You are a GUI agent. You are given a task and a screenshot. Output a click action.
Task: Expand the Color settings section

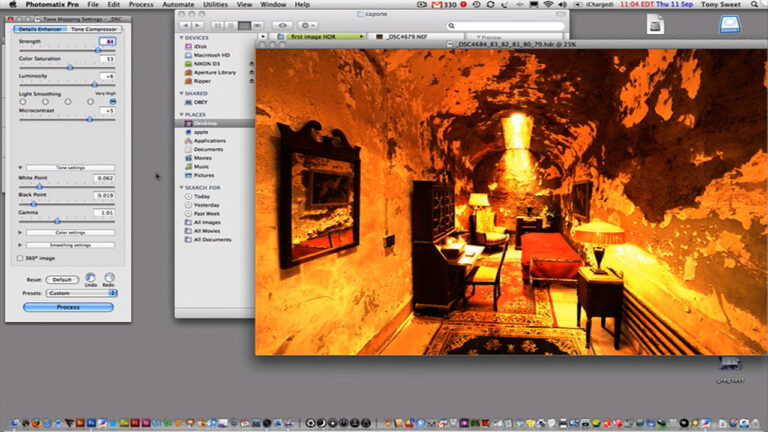pos(20,232)
